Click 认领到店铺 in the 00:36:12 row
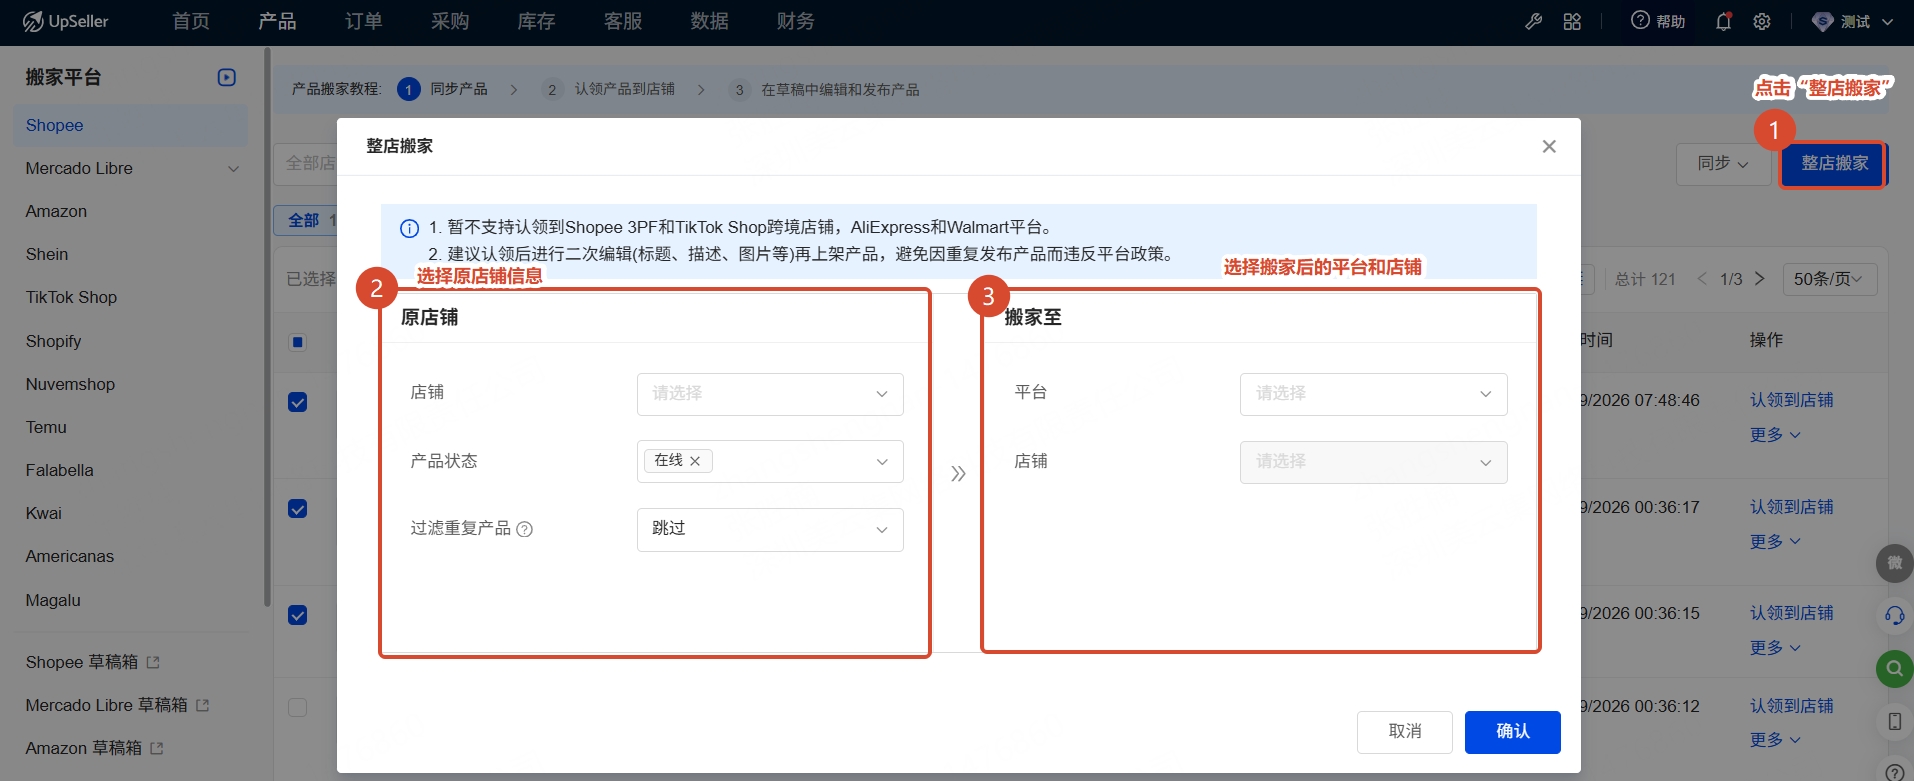Viewport: 1914px width, 781px height. [1792, 706]
